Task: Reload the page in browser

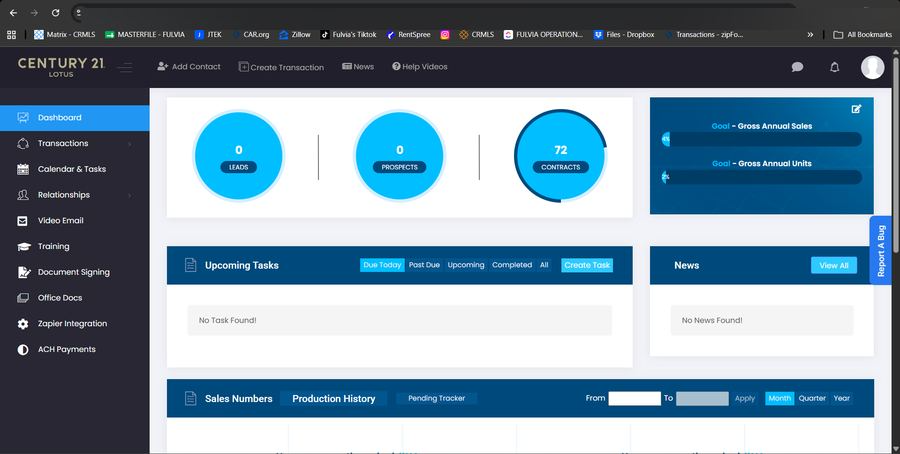Action: point(55,13)
